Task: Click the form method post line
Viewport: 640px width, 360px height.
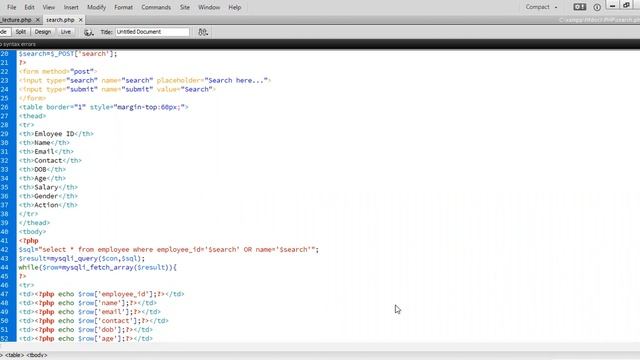Action: (58, 71)
